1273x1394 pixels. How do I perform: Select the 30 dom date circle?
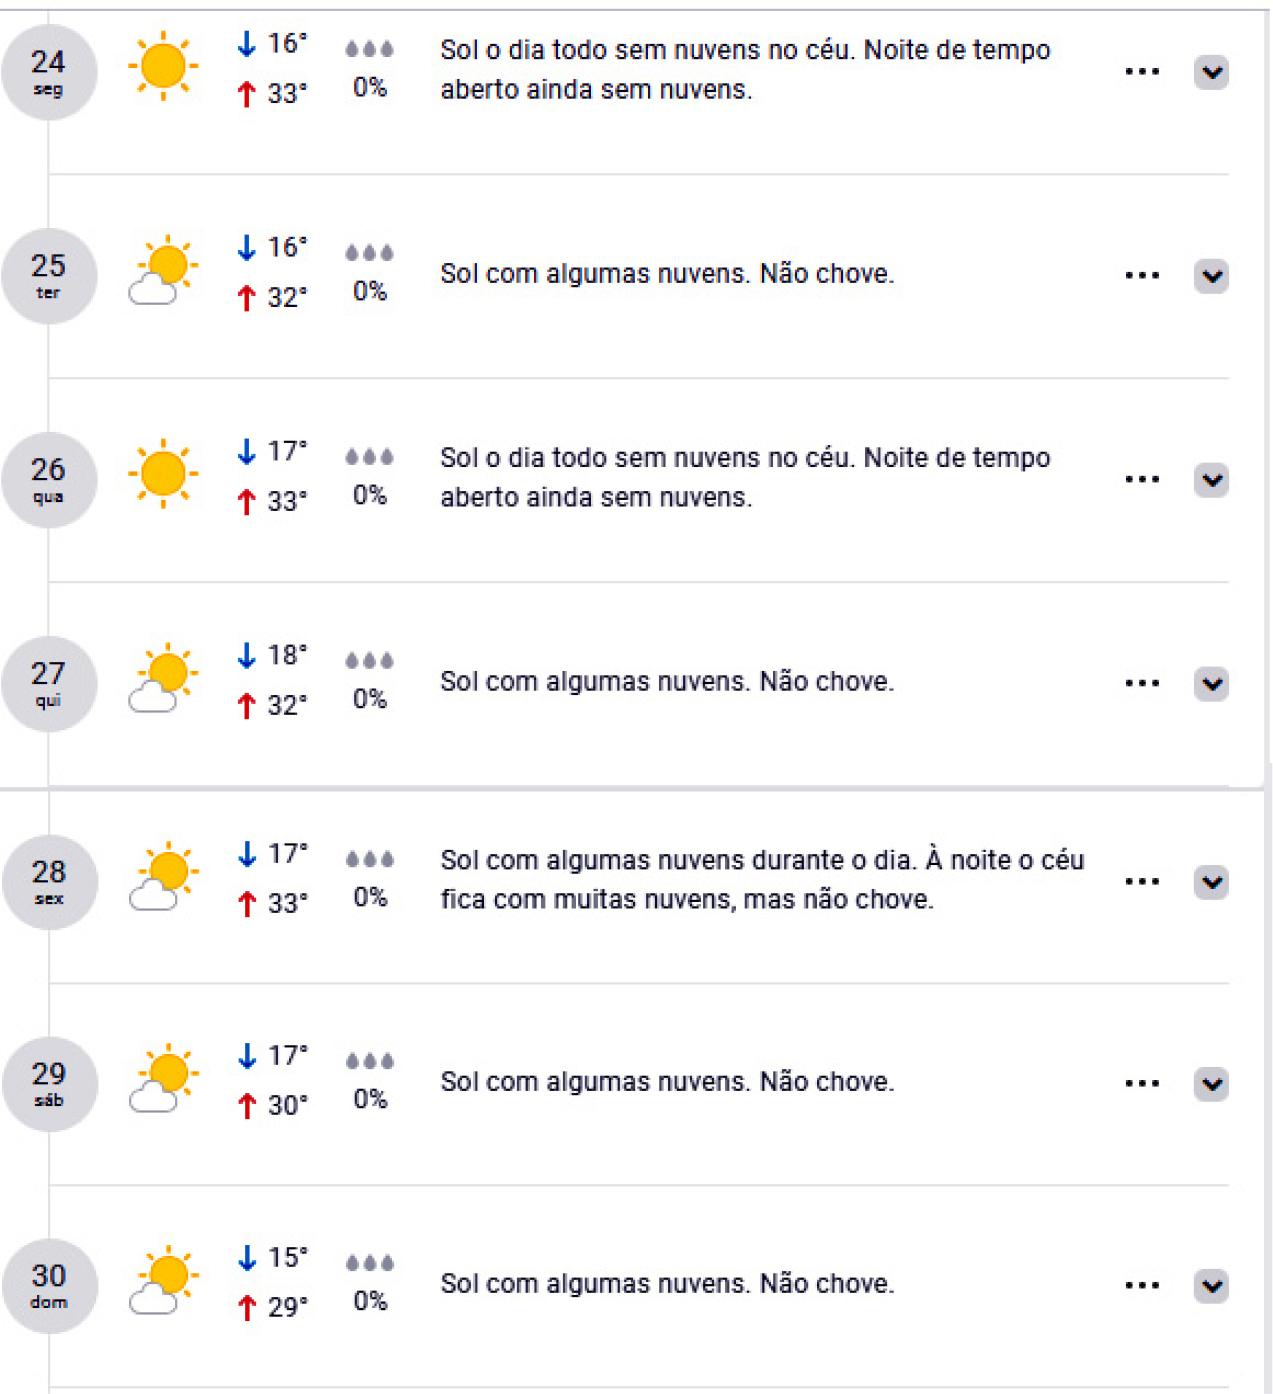tap(49, 1285)
